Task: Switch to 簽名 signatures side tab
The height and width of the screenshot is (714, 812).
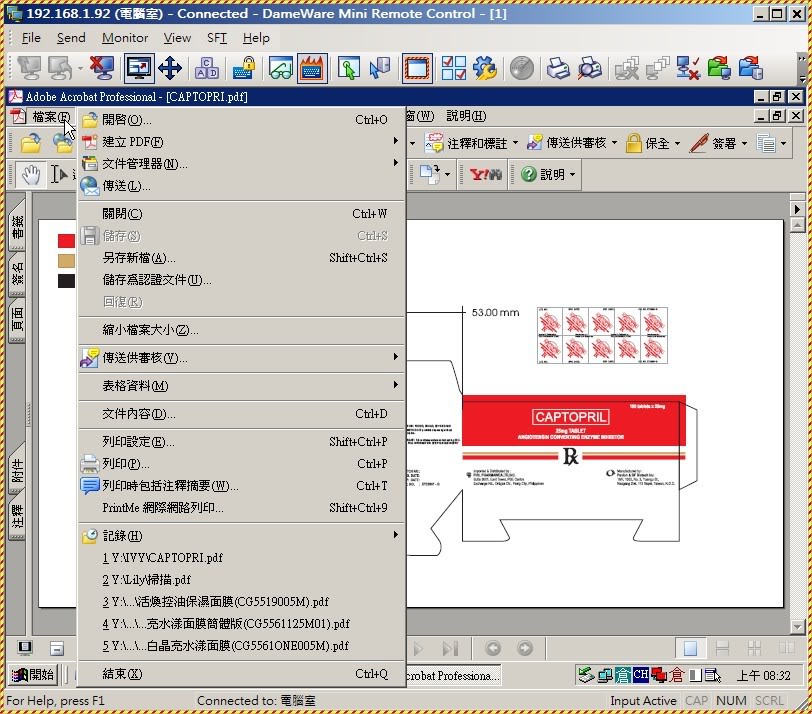Action: [x=17, y=274]
